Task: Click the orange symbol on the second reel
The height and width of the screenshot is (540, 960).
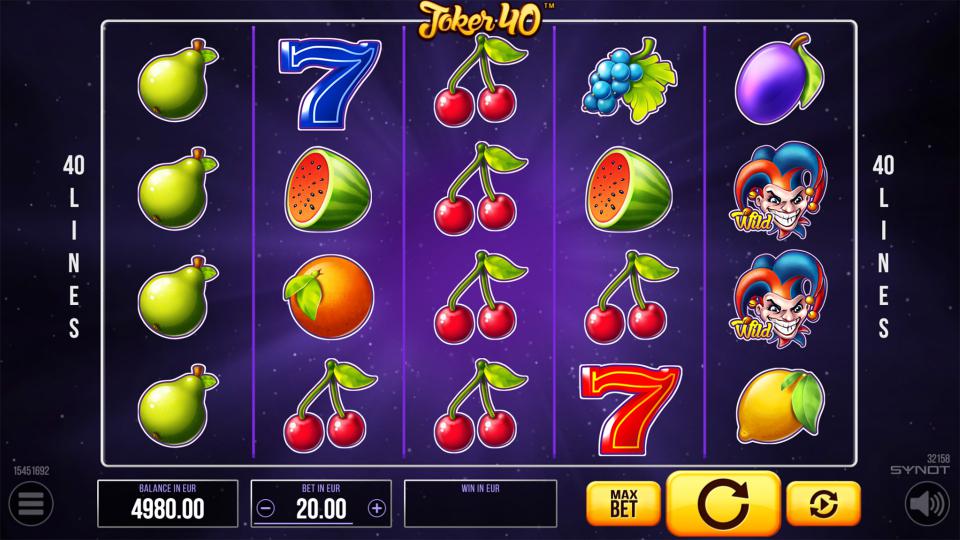Action: [x=329, y=297]
